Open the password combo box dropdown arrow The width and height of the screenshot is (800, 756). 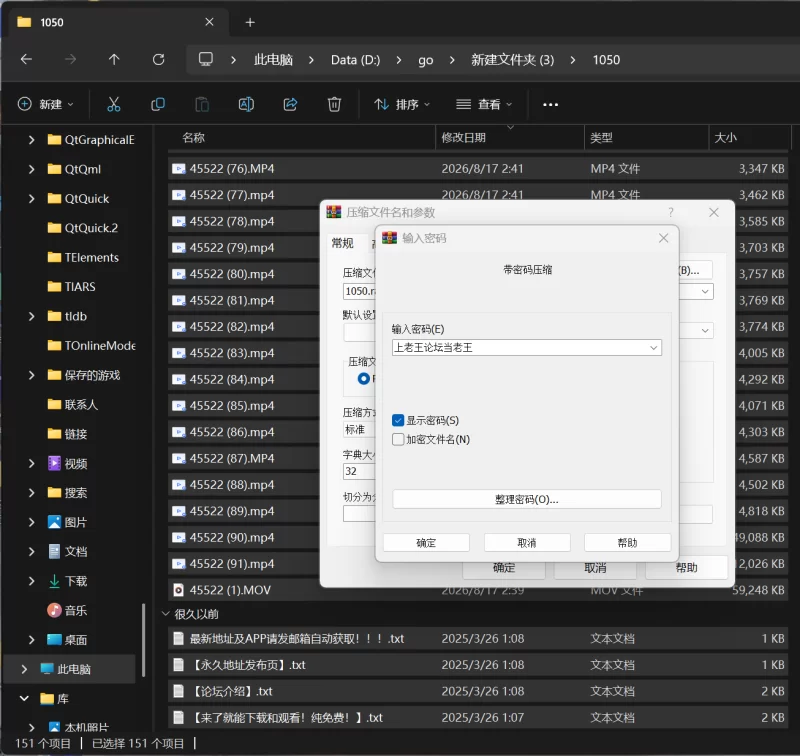653,348
